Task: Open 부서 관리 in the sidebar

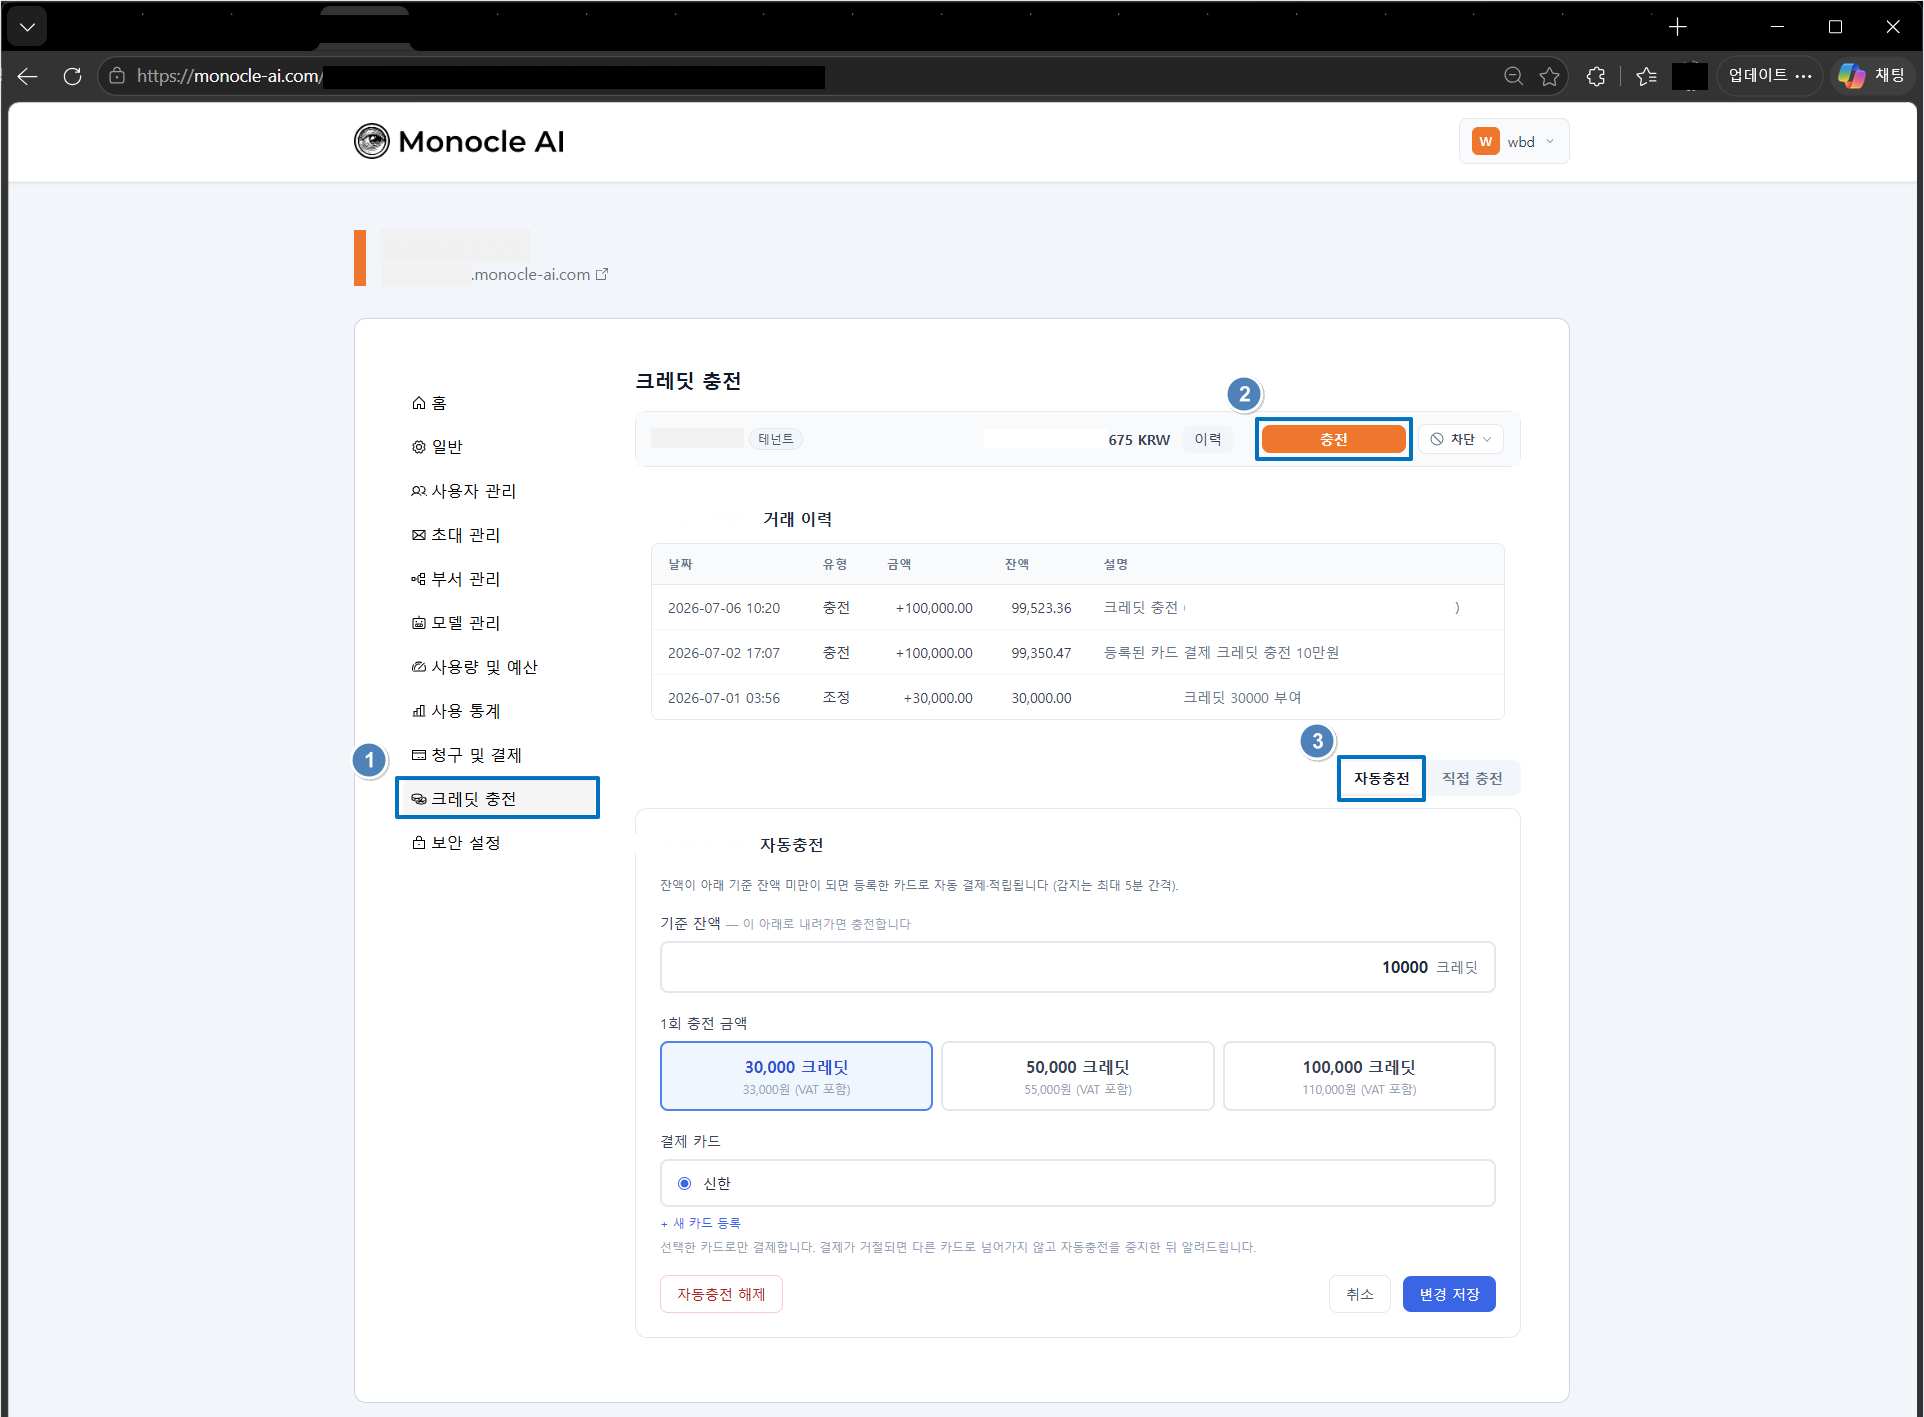Action: (456, 579)
